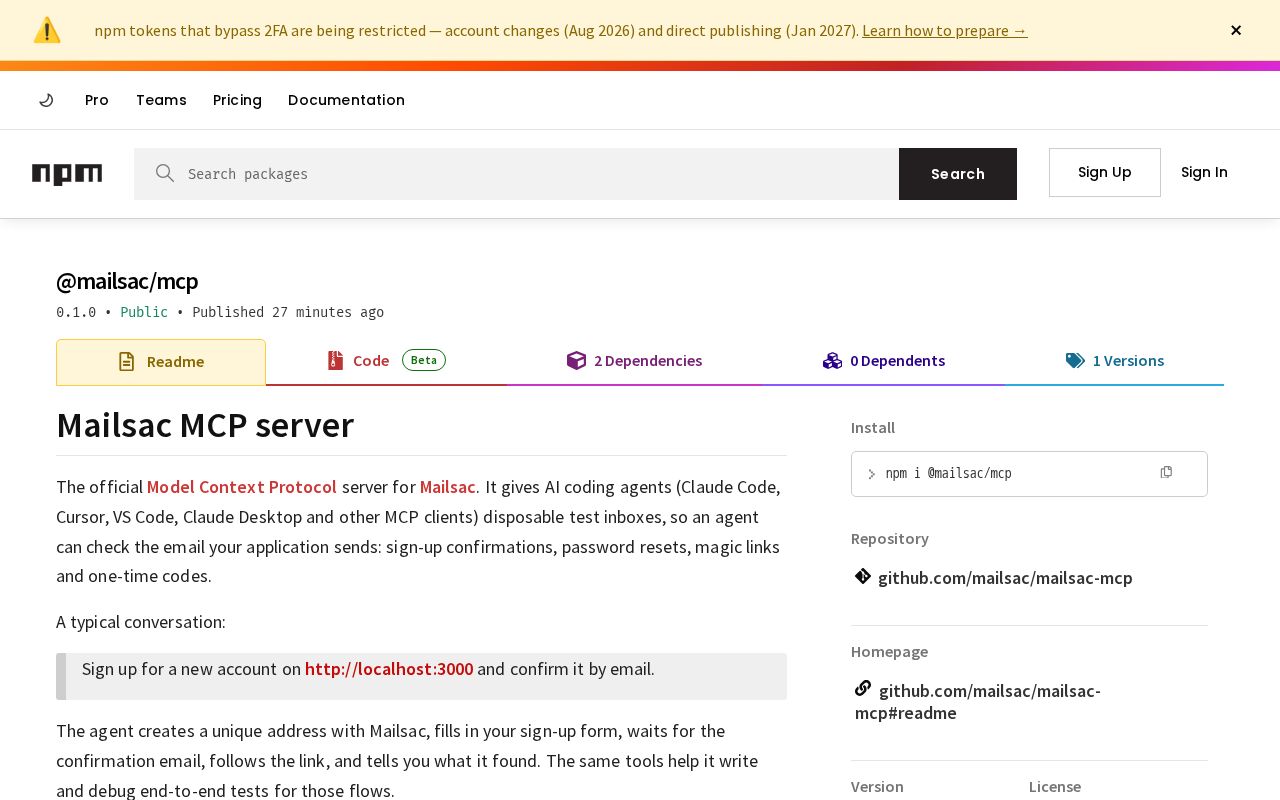
Task: Click the green Public label
Action: pos(144,312)
